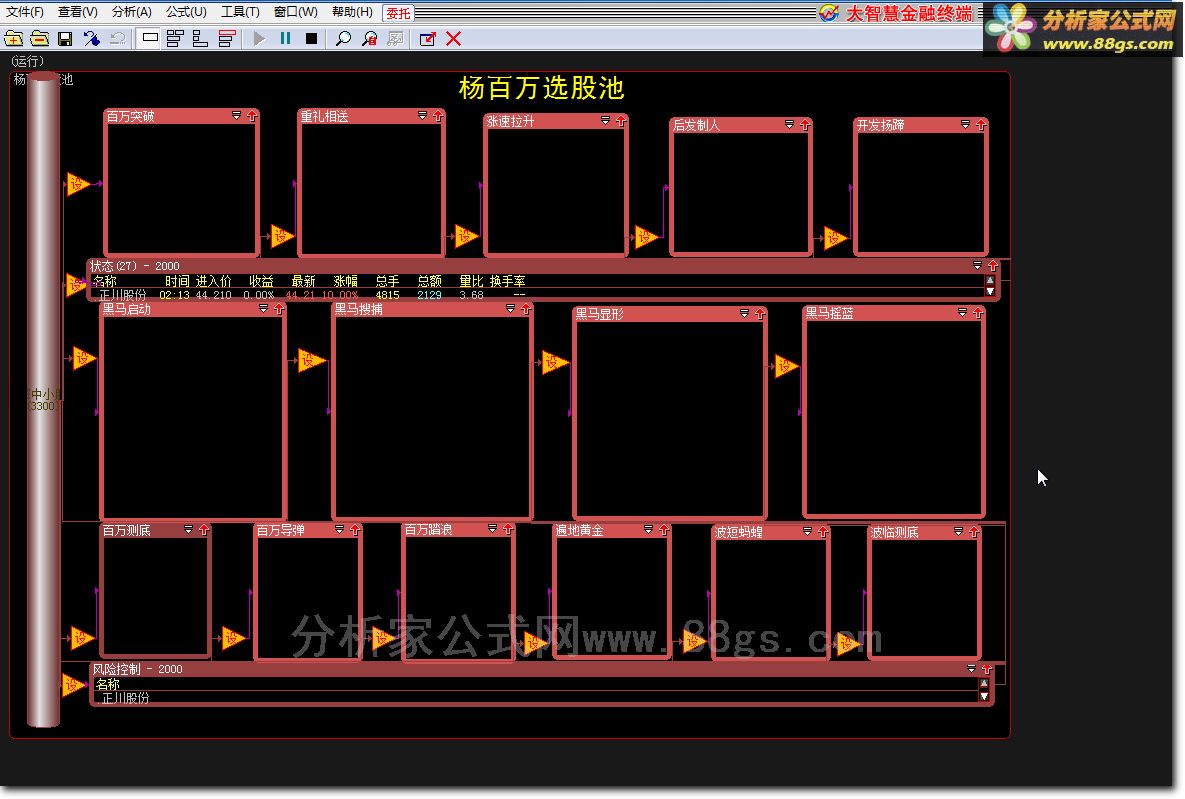The width and height of the screenshot is (1185, 799).
Task: Click red up-arrow on 百万突破 box
Action: tap(252, 116)
